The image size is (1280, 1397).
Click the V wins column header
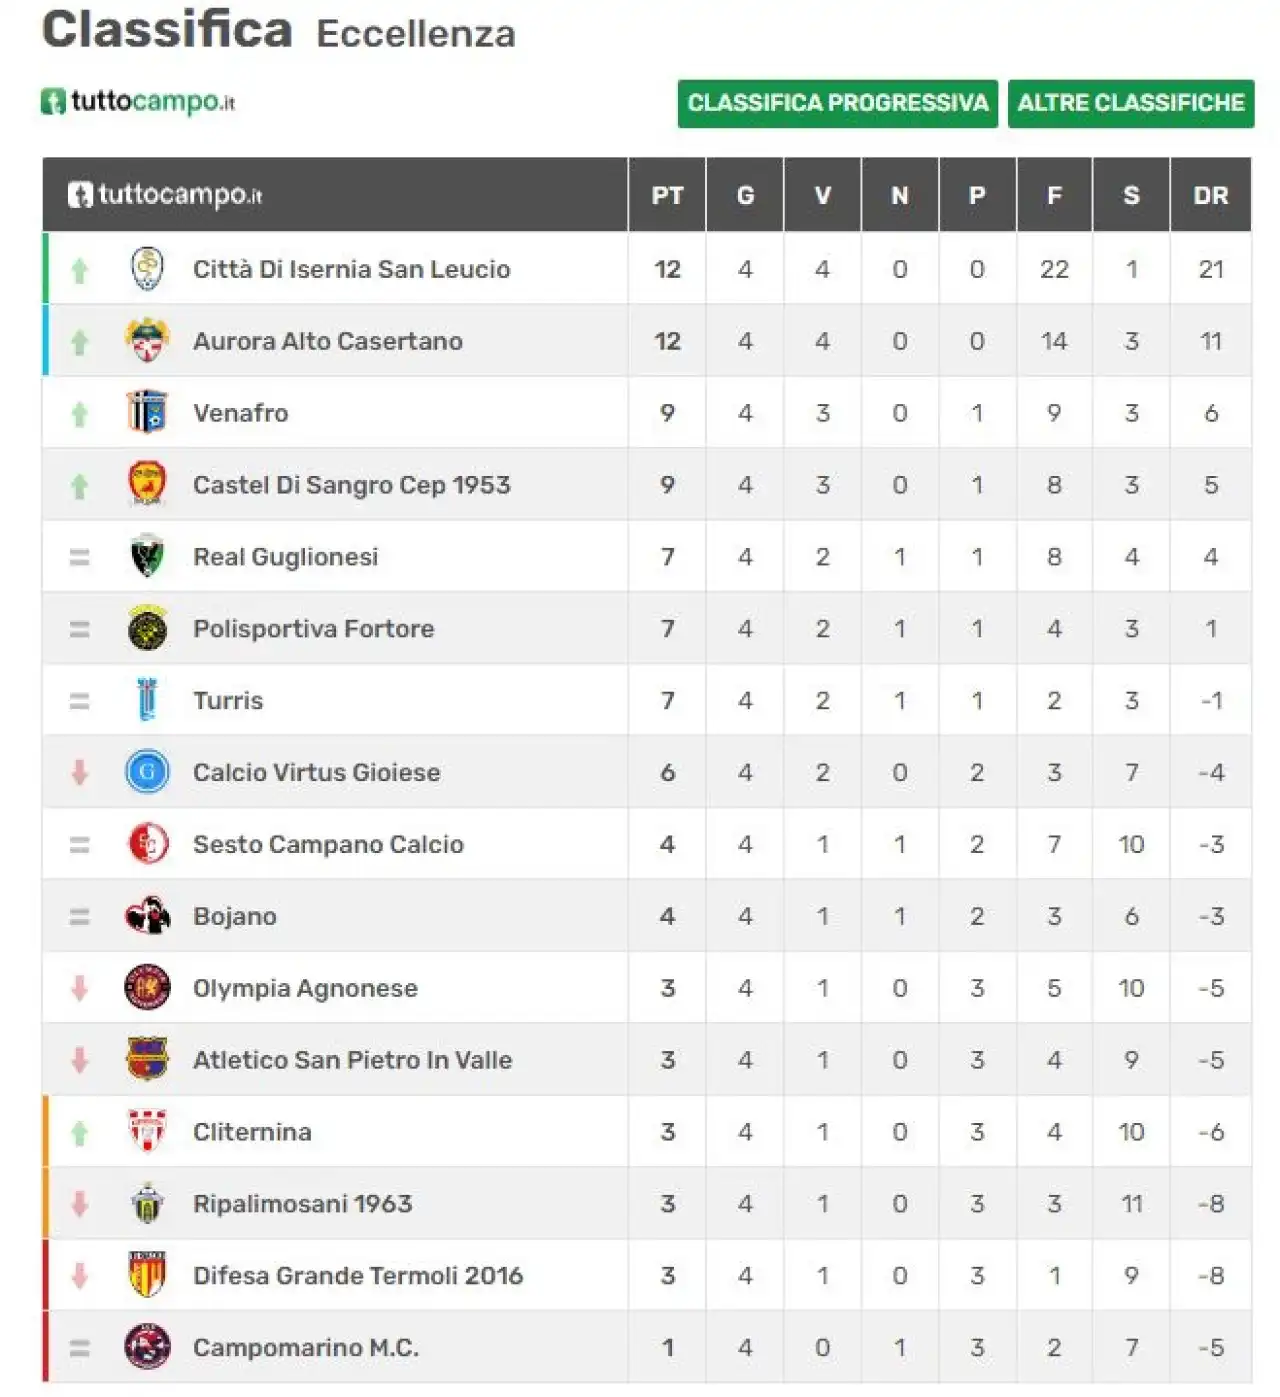[x=822, y=195]
